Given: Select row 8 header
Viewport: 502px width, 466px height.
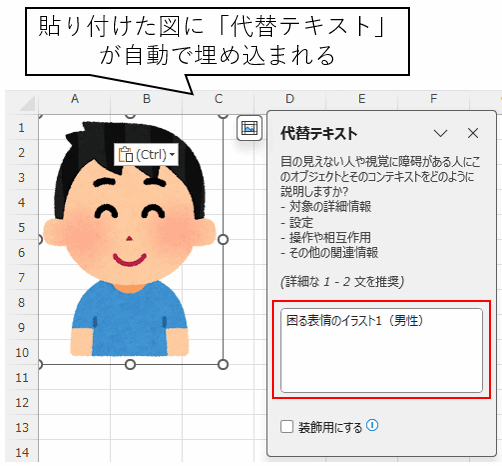Looking at the screenshot, I should coord(21,303).
